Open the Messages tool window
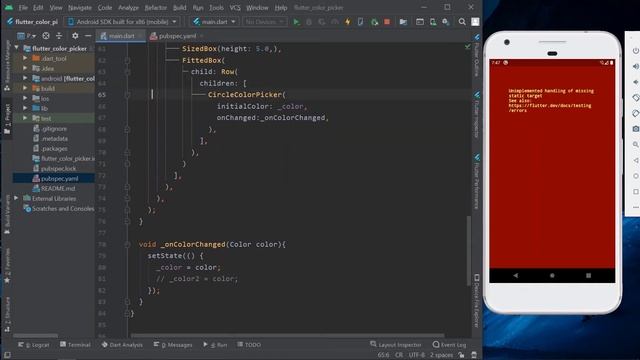Image resolution: width=640 pixels, height=360 pixels. [173, 345]
